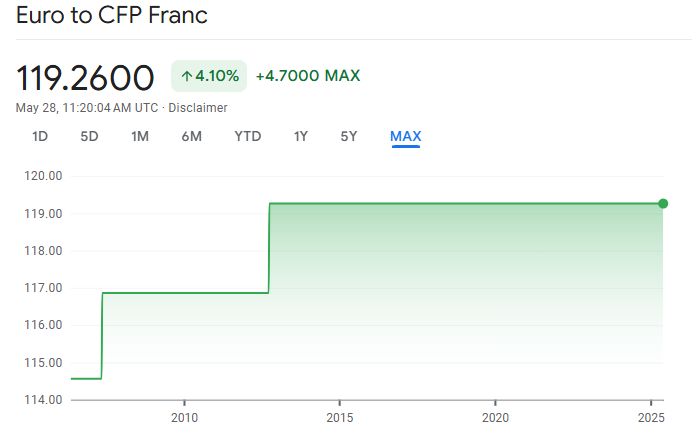Click the 2010 x-axis label

tap(183, 416)
